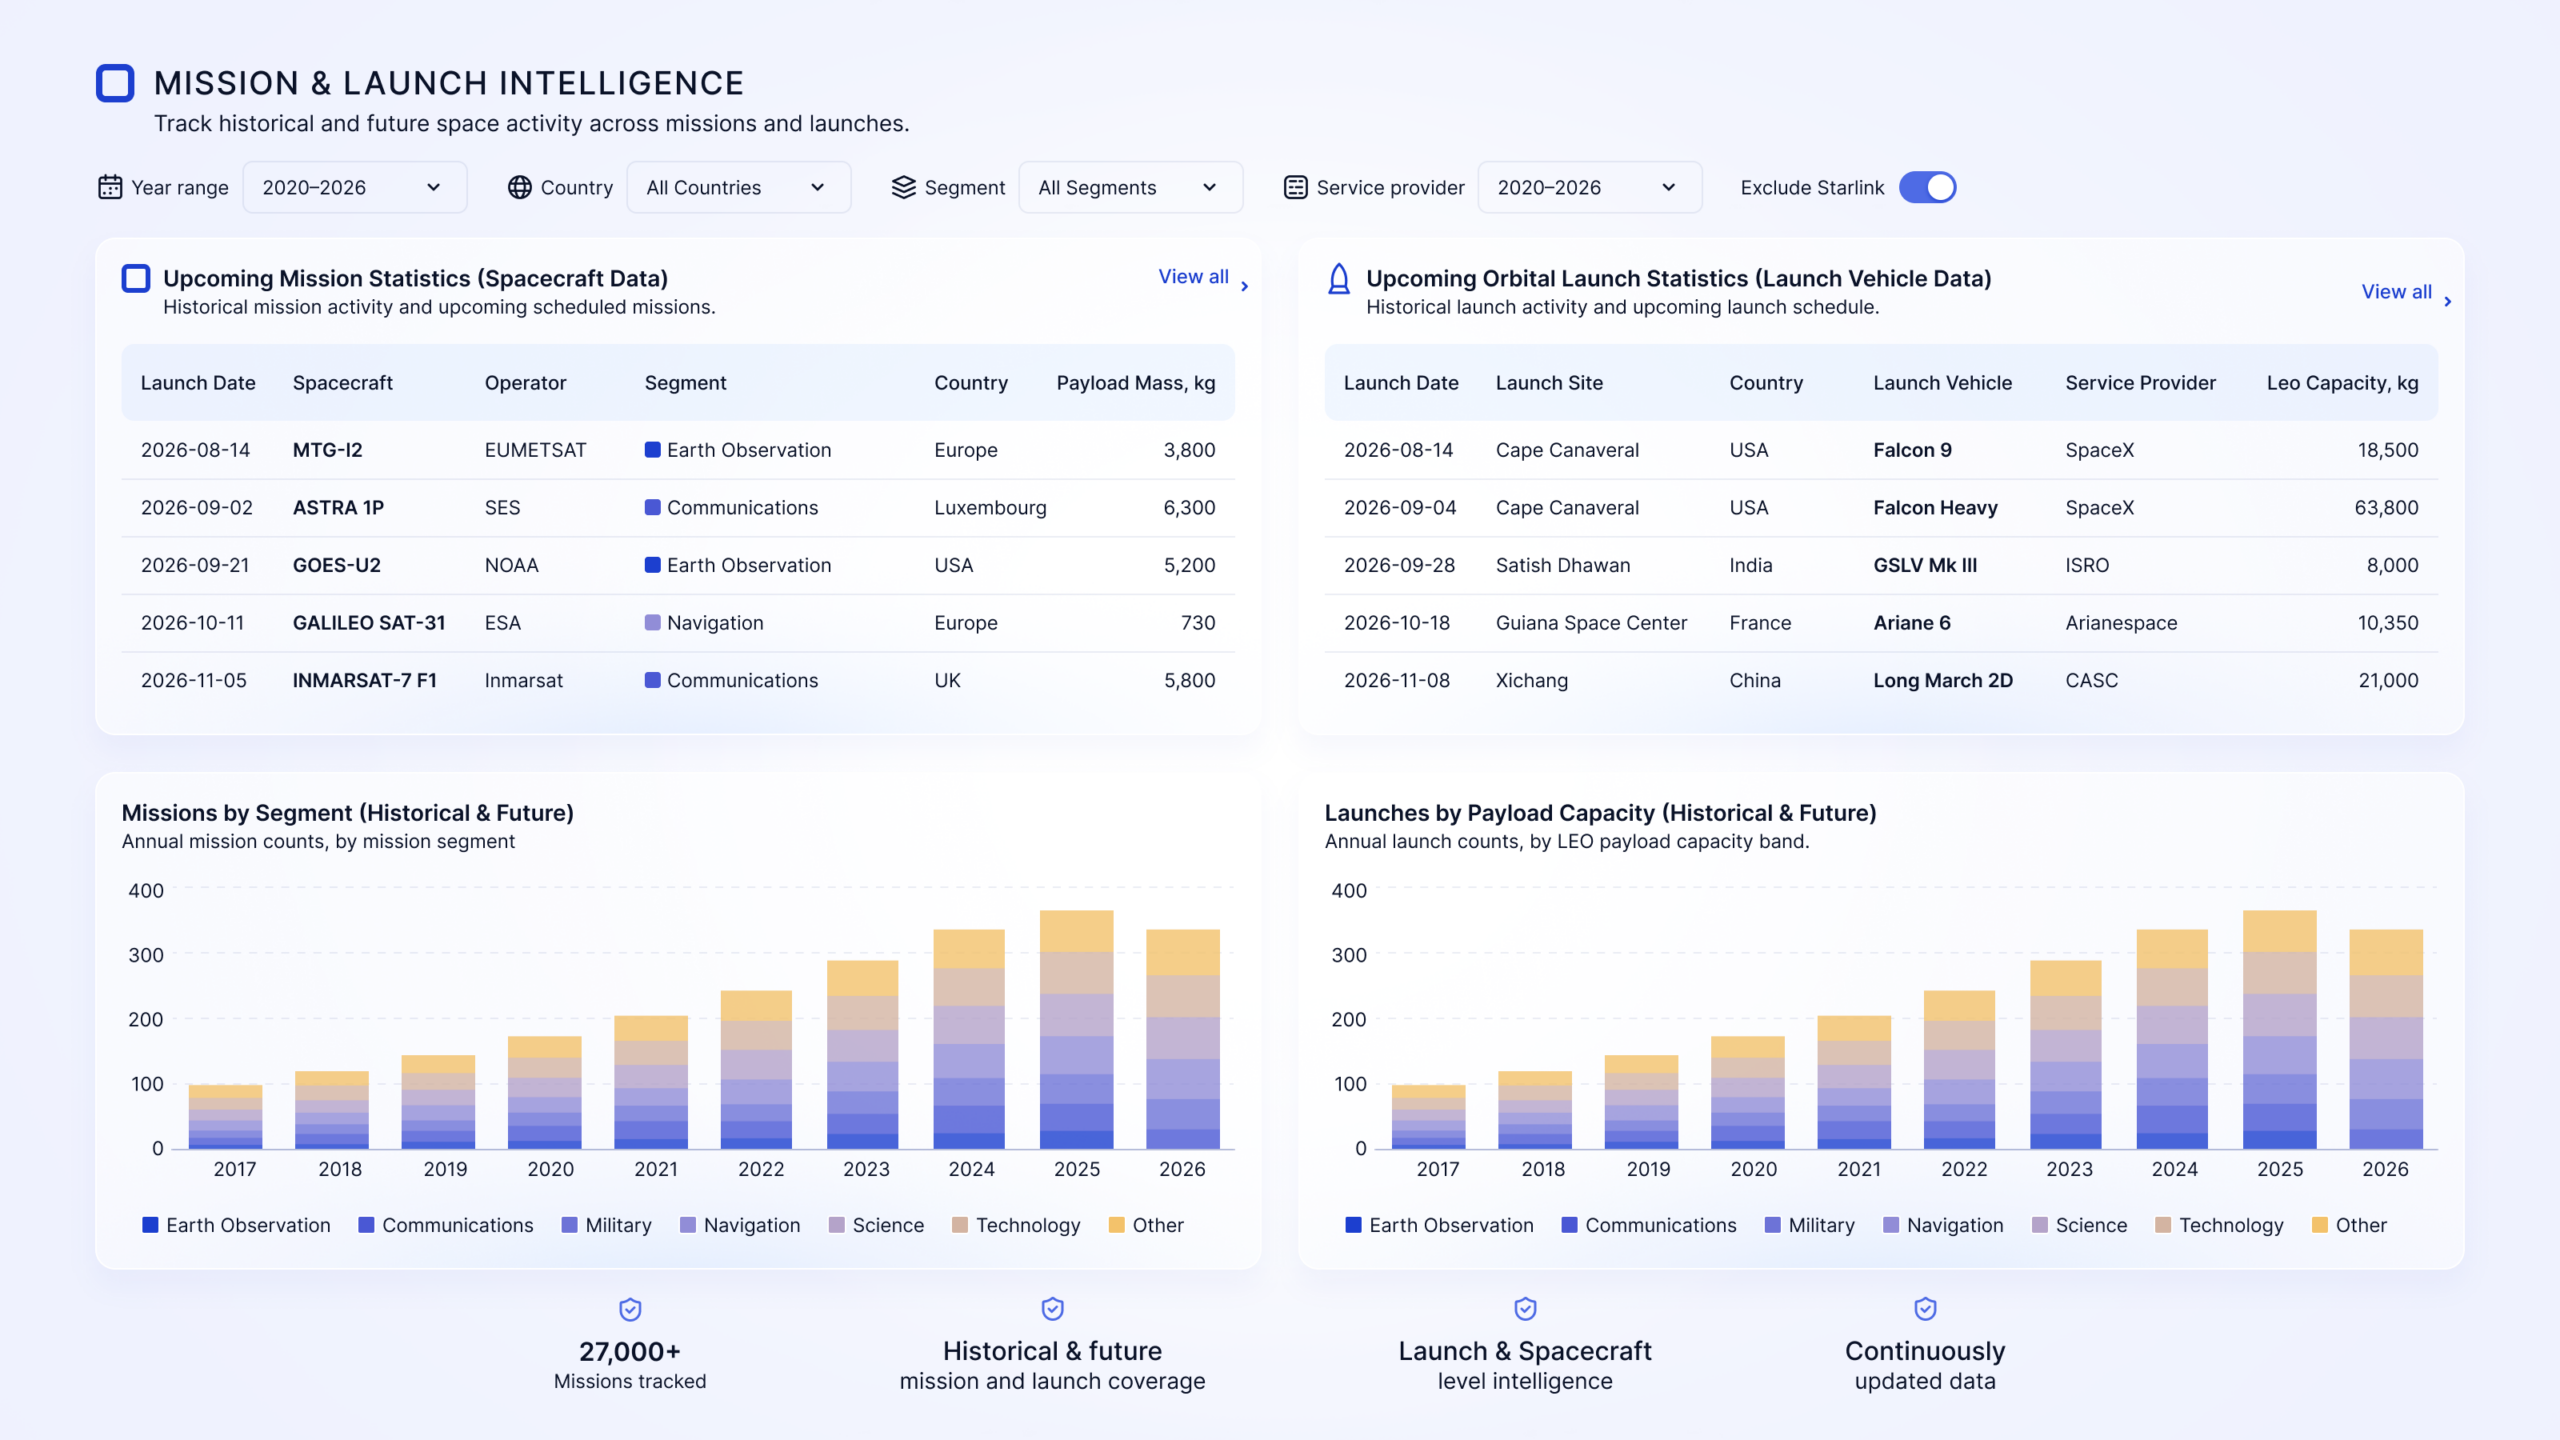Image resolution: width=2560 pixels, height=1440 pixels.
Task: Click the rocket icon in Orbital Launch Statistics
Action: click(1339, 279)
